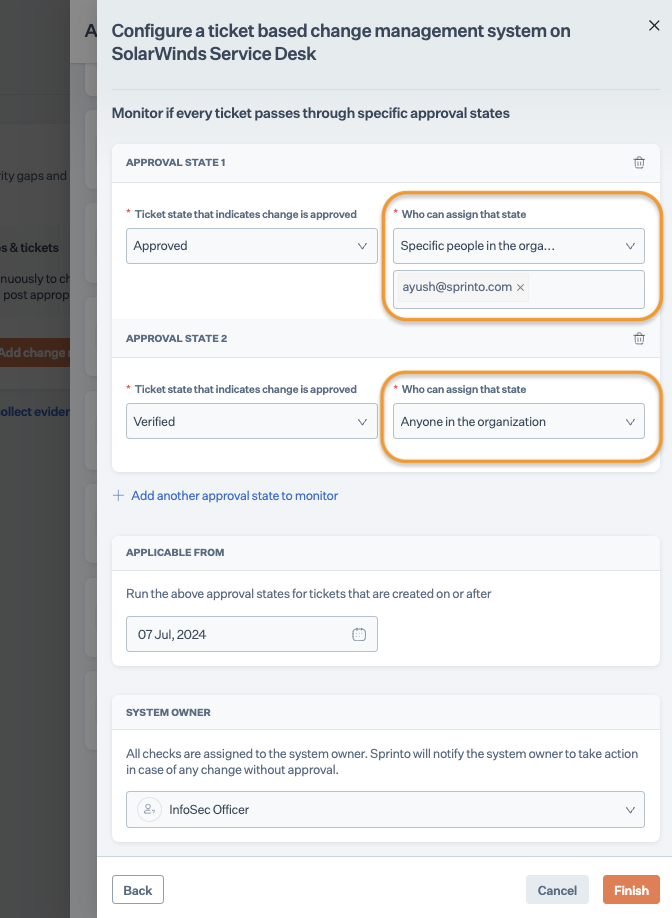Click the 07 Jul, 2024 date field

point(252,634)
